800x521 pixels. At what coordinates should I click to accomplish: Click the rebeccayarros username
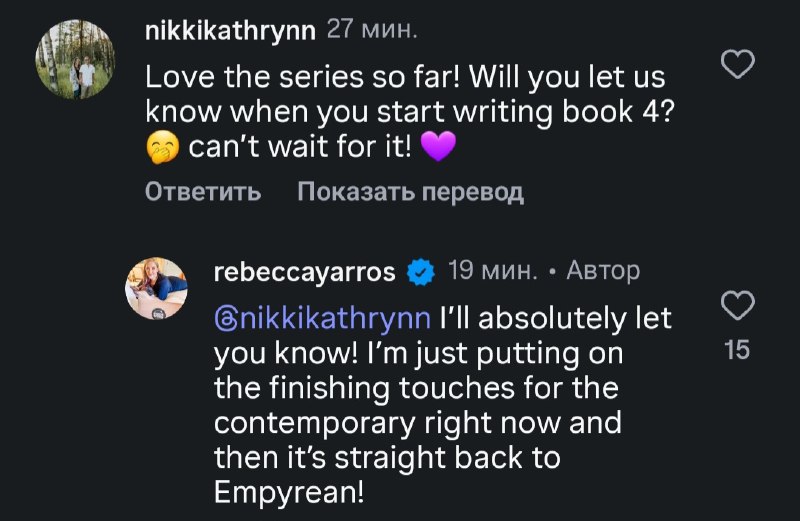coord(305,272)
